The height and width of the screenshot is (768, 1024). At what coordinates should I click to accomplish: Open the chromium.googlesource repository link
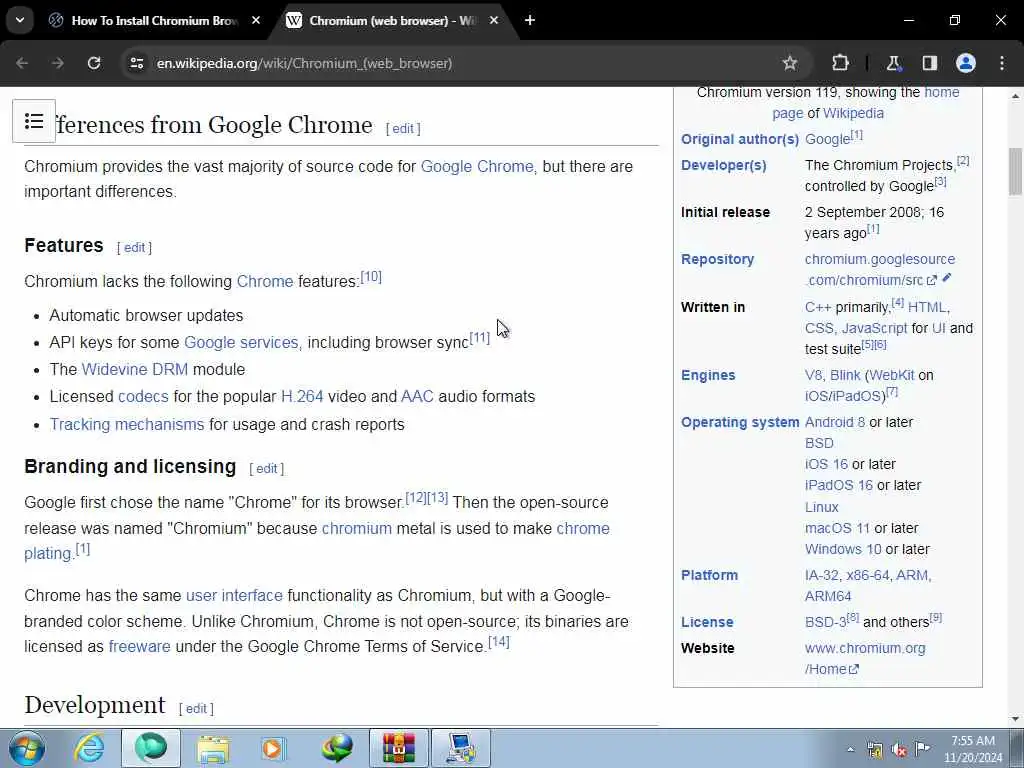(x=880, y=270)
